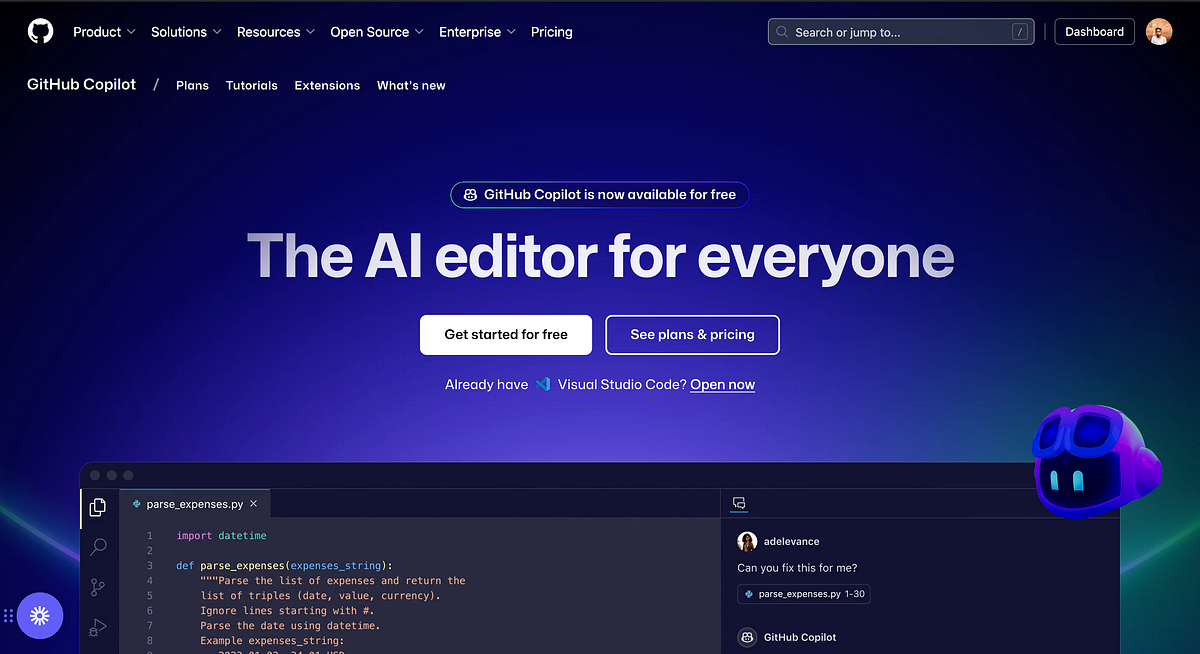This screenshot has height=654, width=1200.
Task: Open the Explorer files icon in editor sidebar
Action: 98,508
